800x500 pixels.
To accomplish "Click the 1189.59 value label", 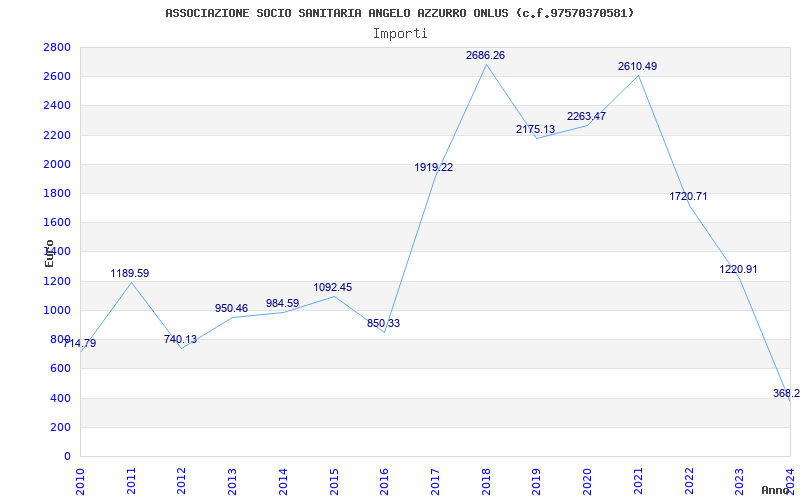I will tap(130, 273).
